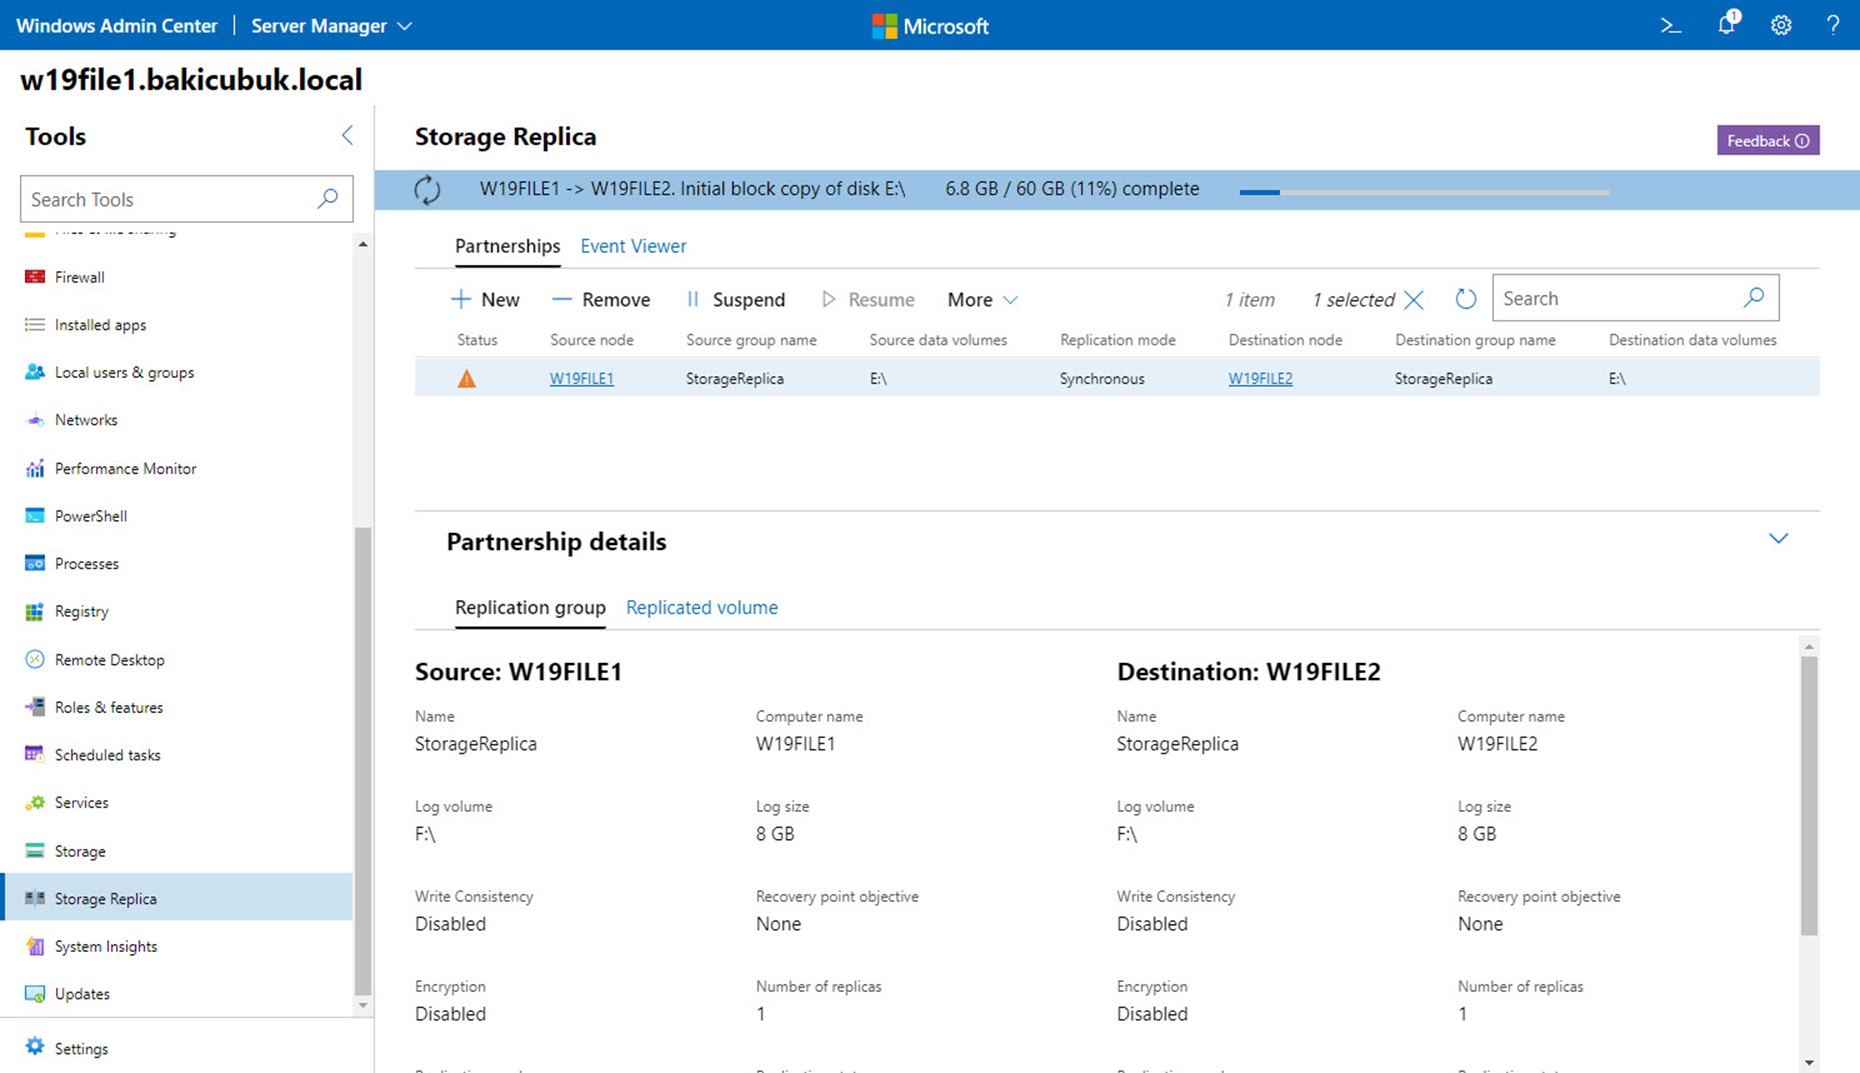Open the PowerShell console icon in header
1860x1073 pixels.
pyautogui.click(x=1670, y=26)
